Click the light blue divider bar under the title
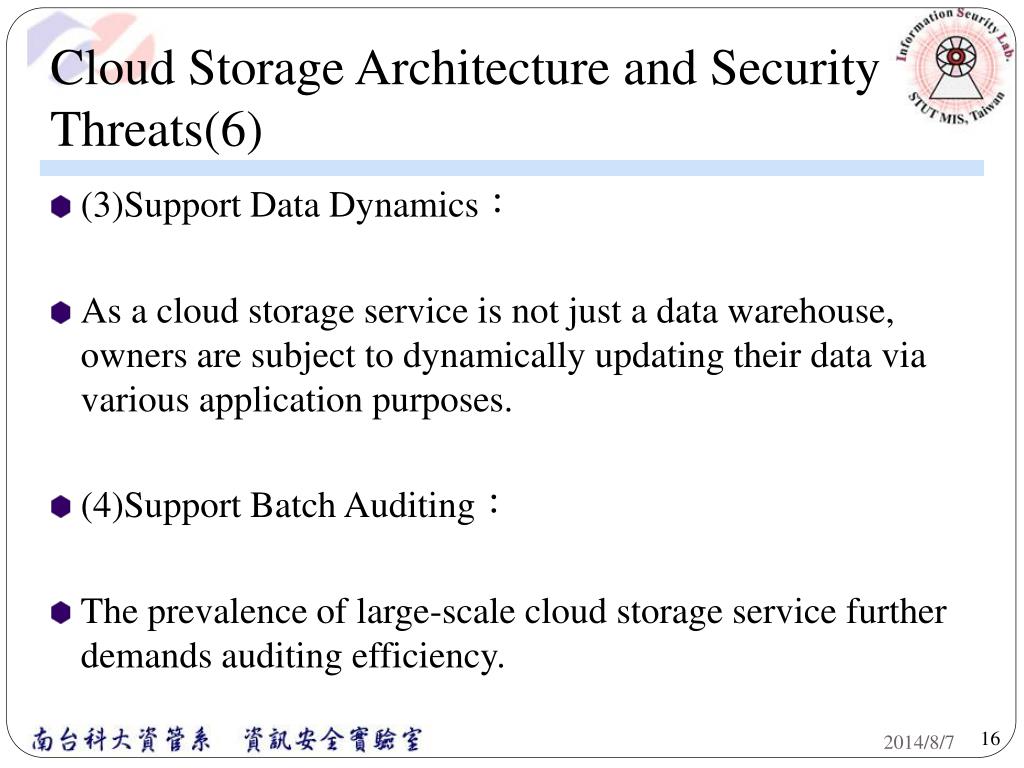Viewport: 1024px width, 768px height. coord(511,168)
